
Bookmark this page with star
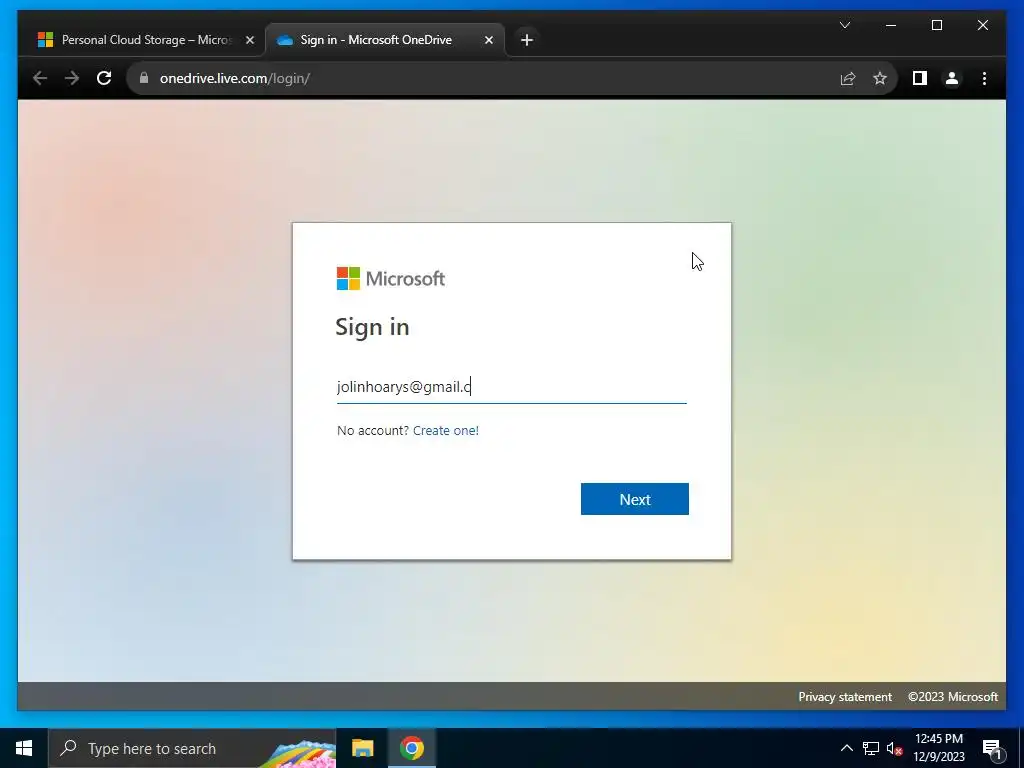[x=880, y=78]
